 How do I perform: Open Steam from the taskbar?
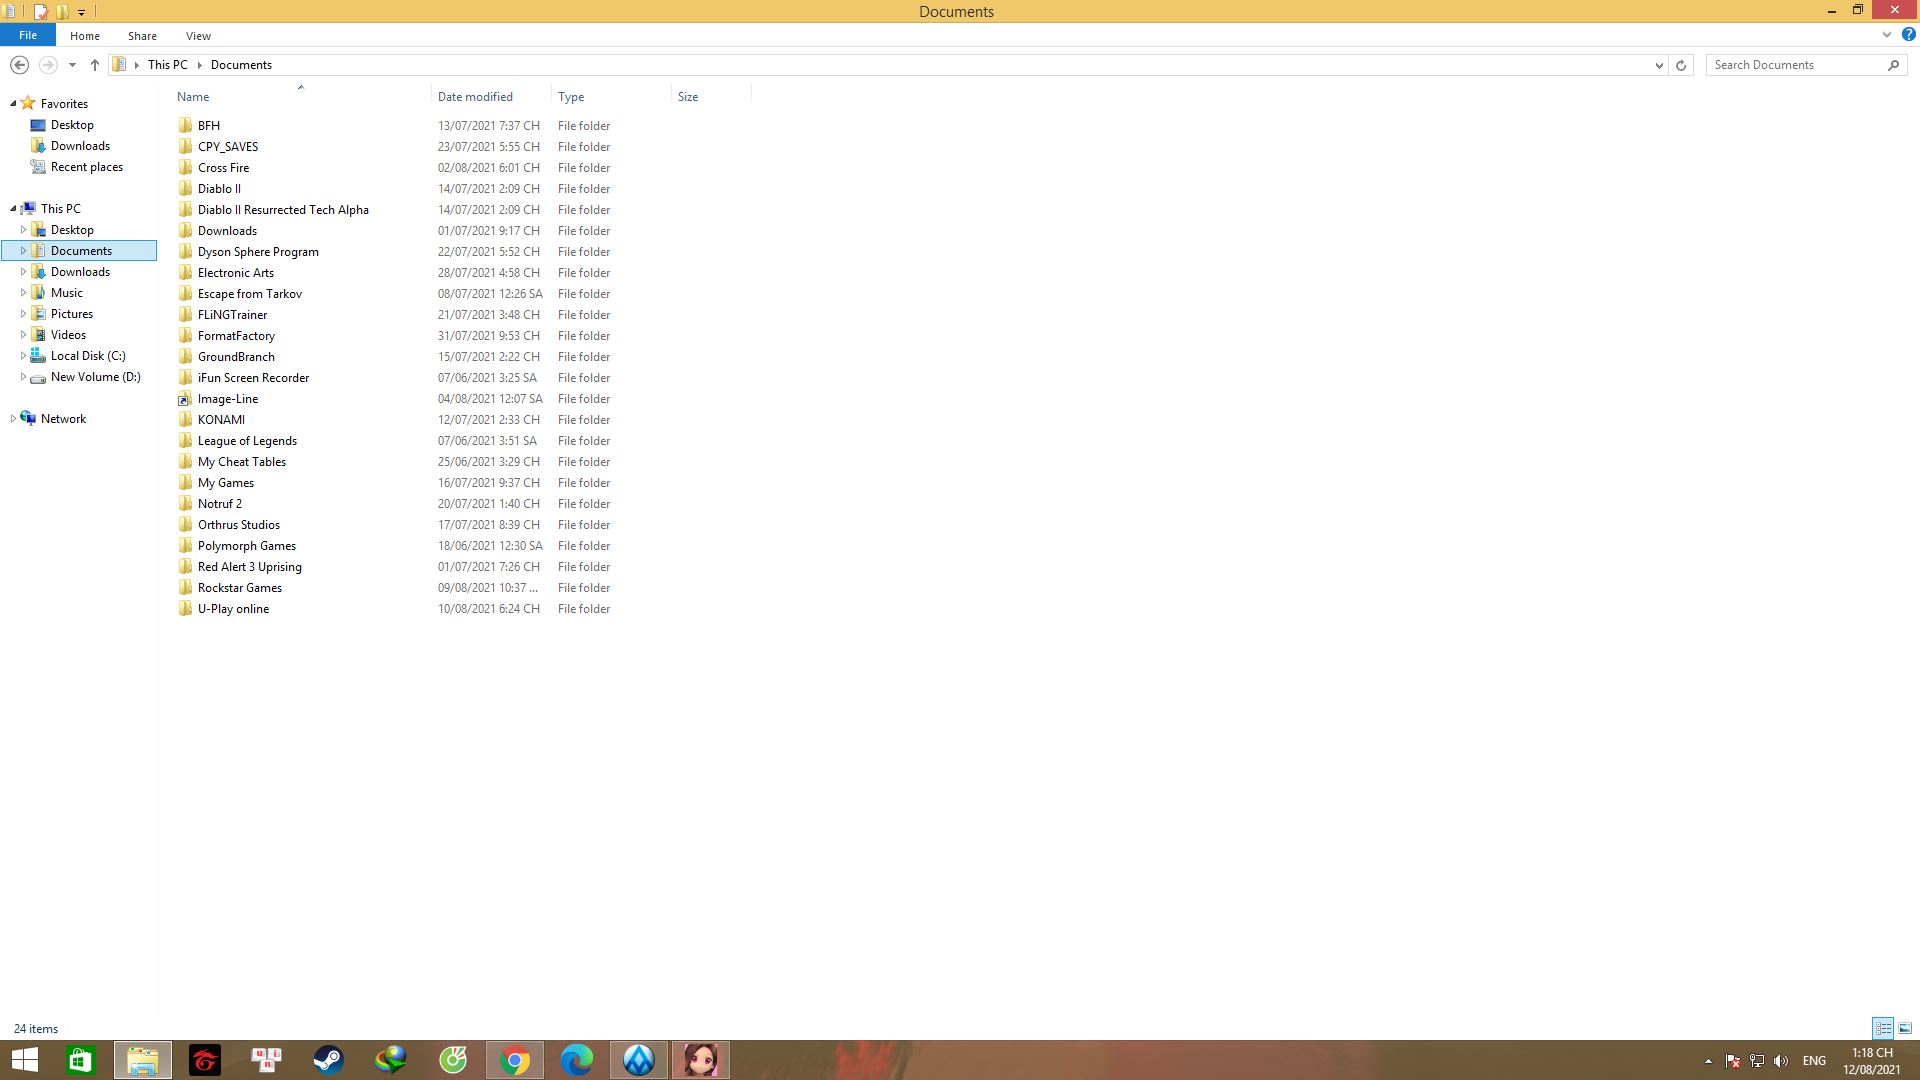pyautogui.click(x=329, y=1060)
